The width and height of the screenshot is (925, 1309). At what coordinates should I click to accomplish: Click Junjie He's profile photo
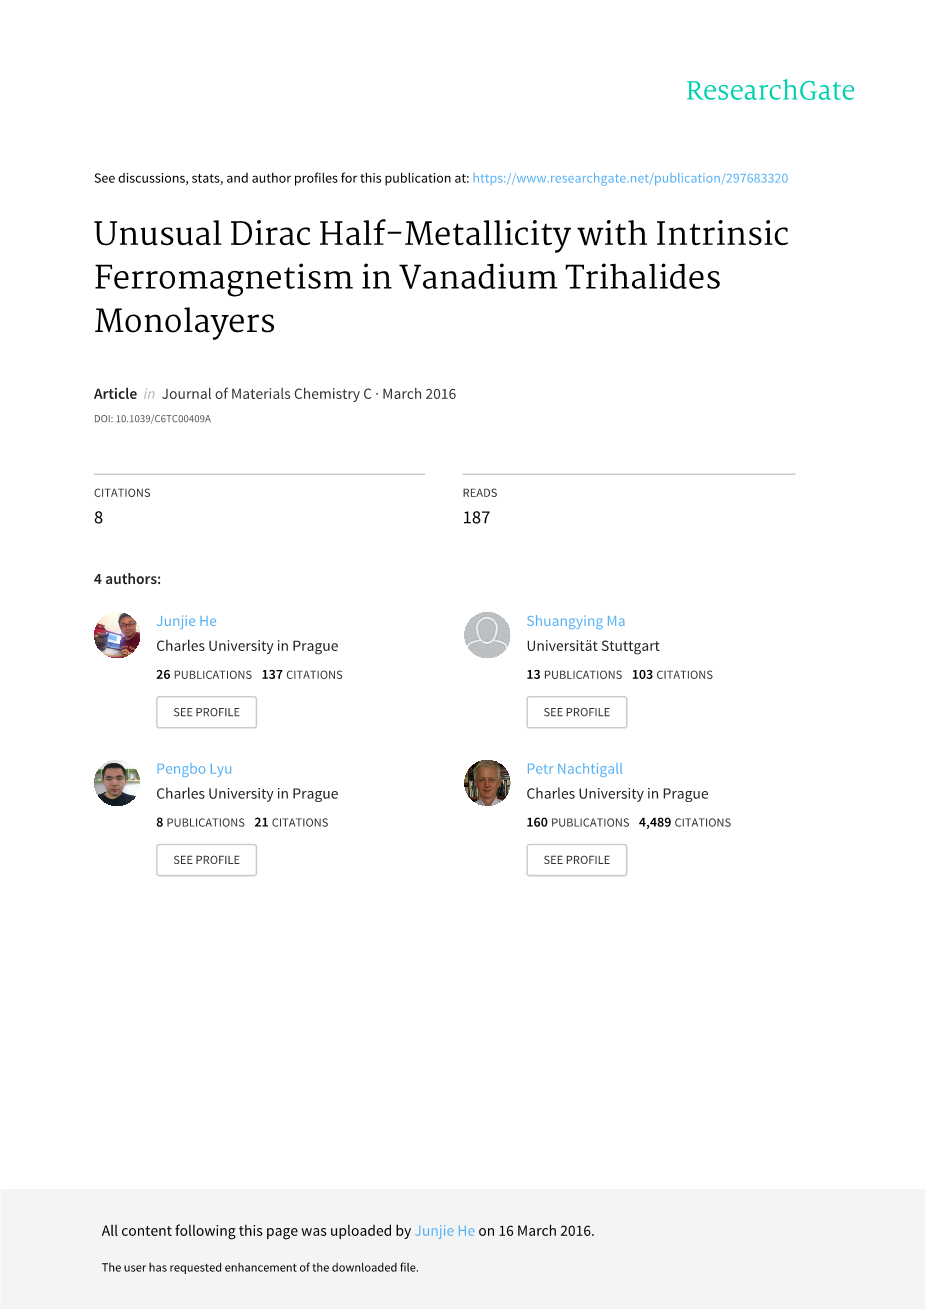click(x=117, y=635)
